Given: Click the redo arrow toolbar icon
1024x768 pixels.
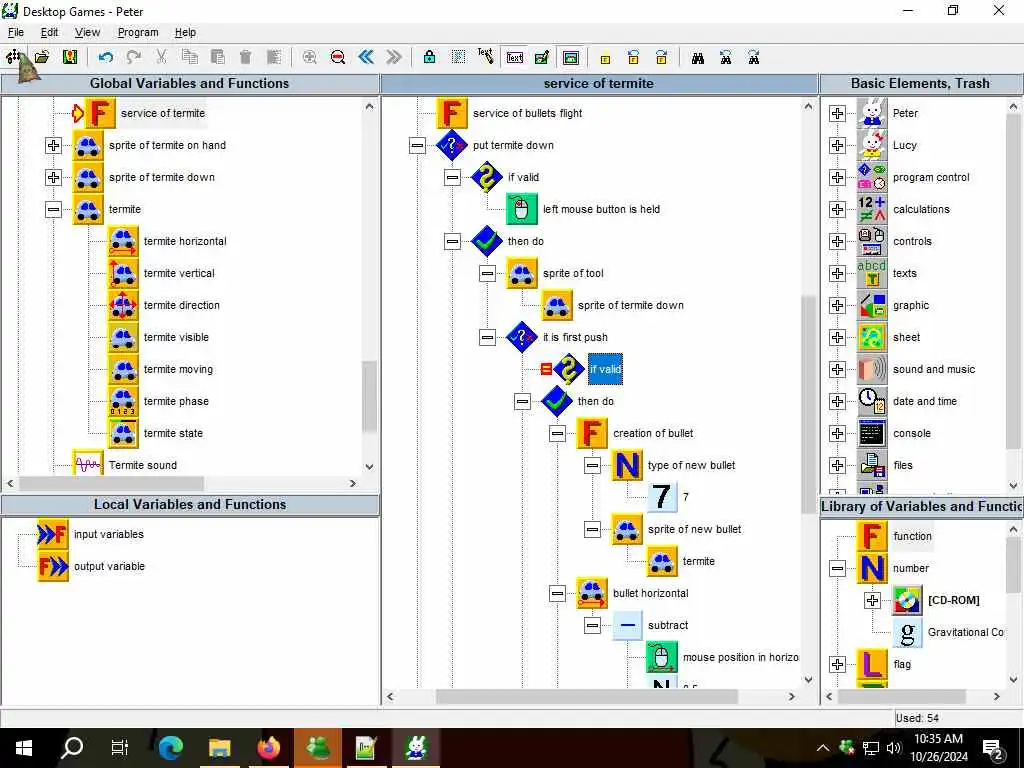Looking at the screenshot, I should [x=134, y=57].
